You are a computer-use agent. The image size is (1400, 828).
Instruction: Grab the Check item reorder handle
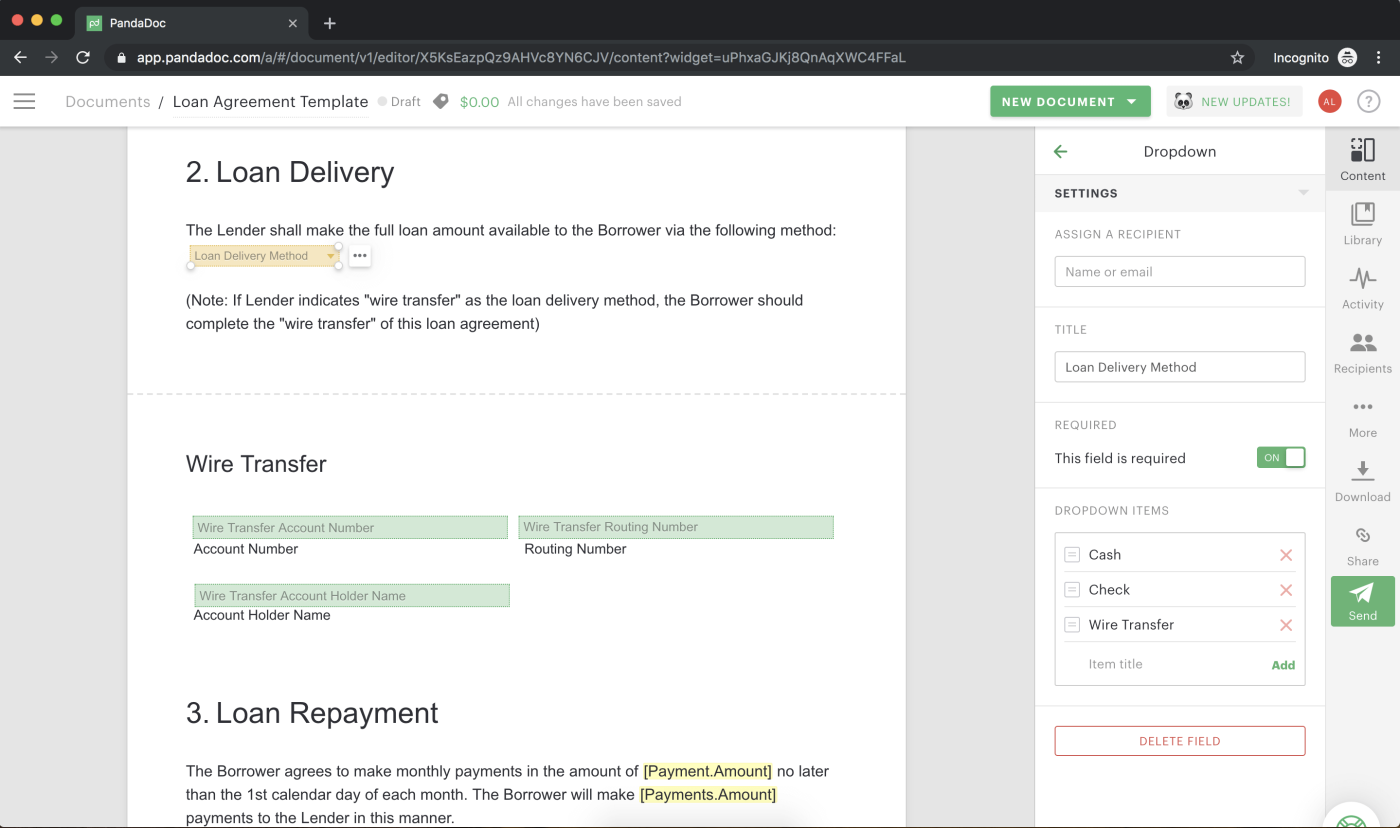coord(1072,589)
